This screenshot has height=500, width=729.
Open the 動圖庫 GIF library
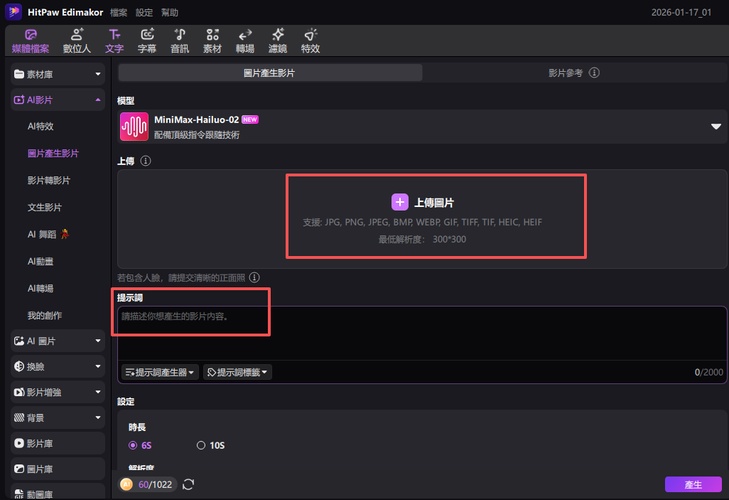58,493
